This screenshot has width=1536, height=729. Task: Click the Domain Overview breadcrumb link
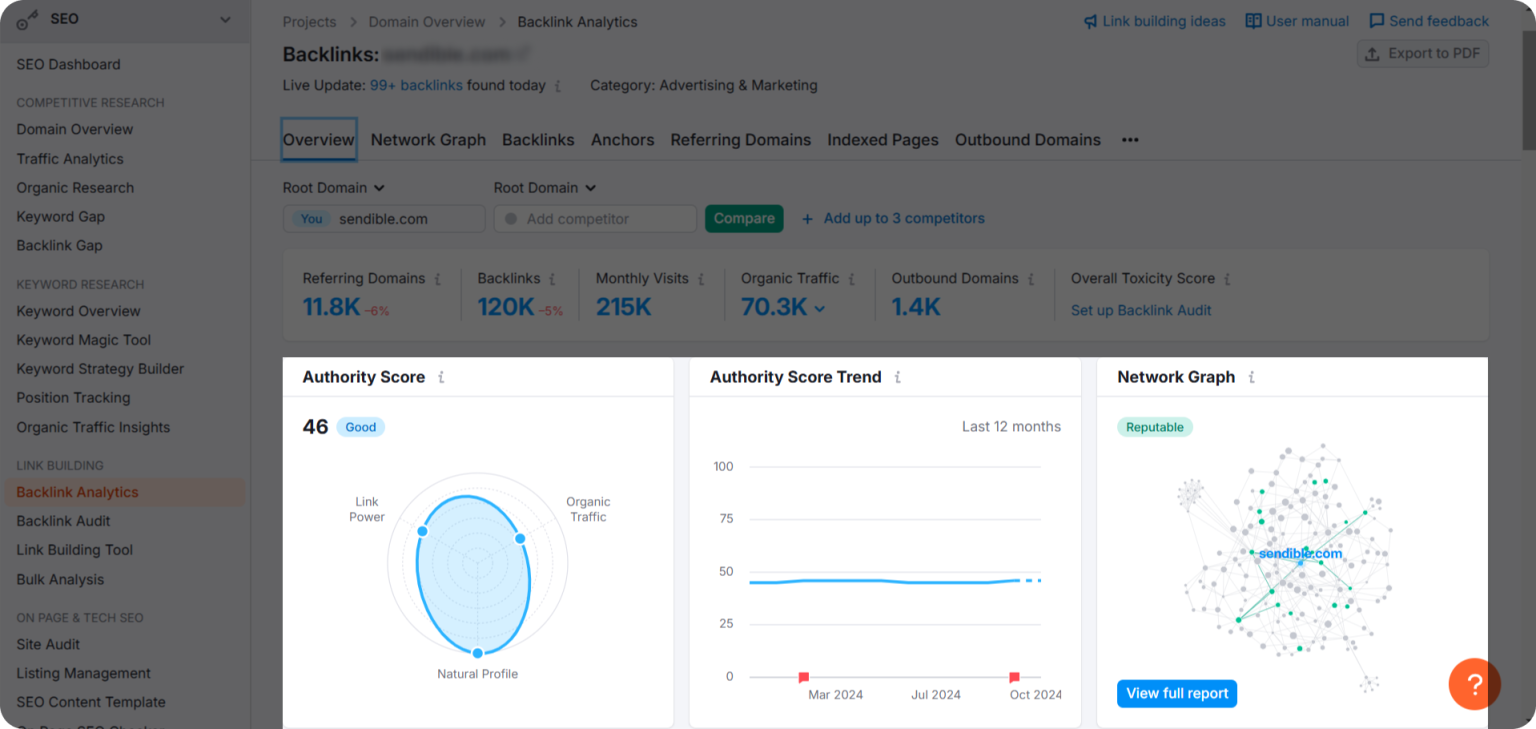427,22
